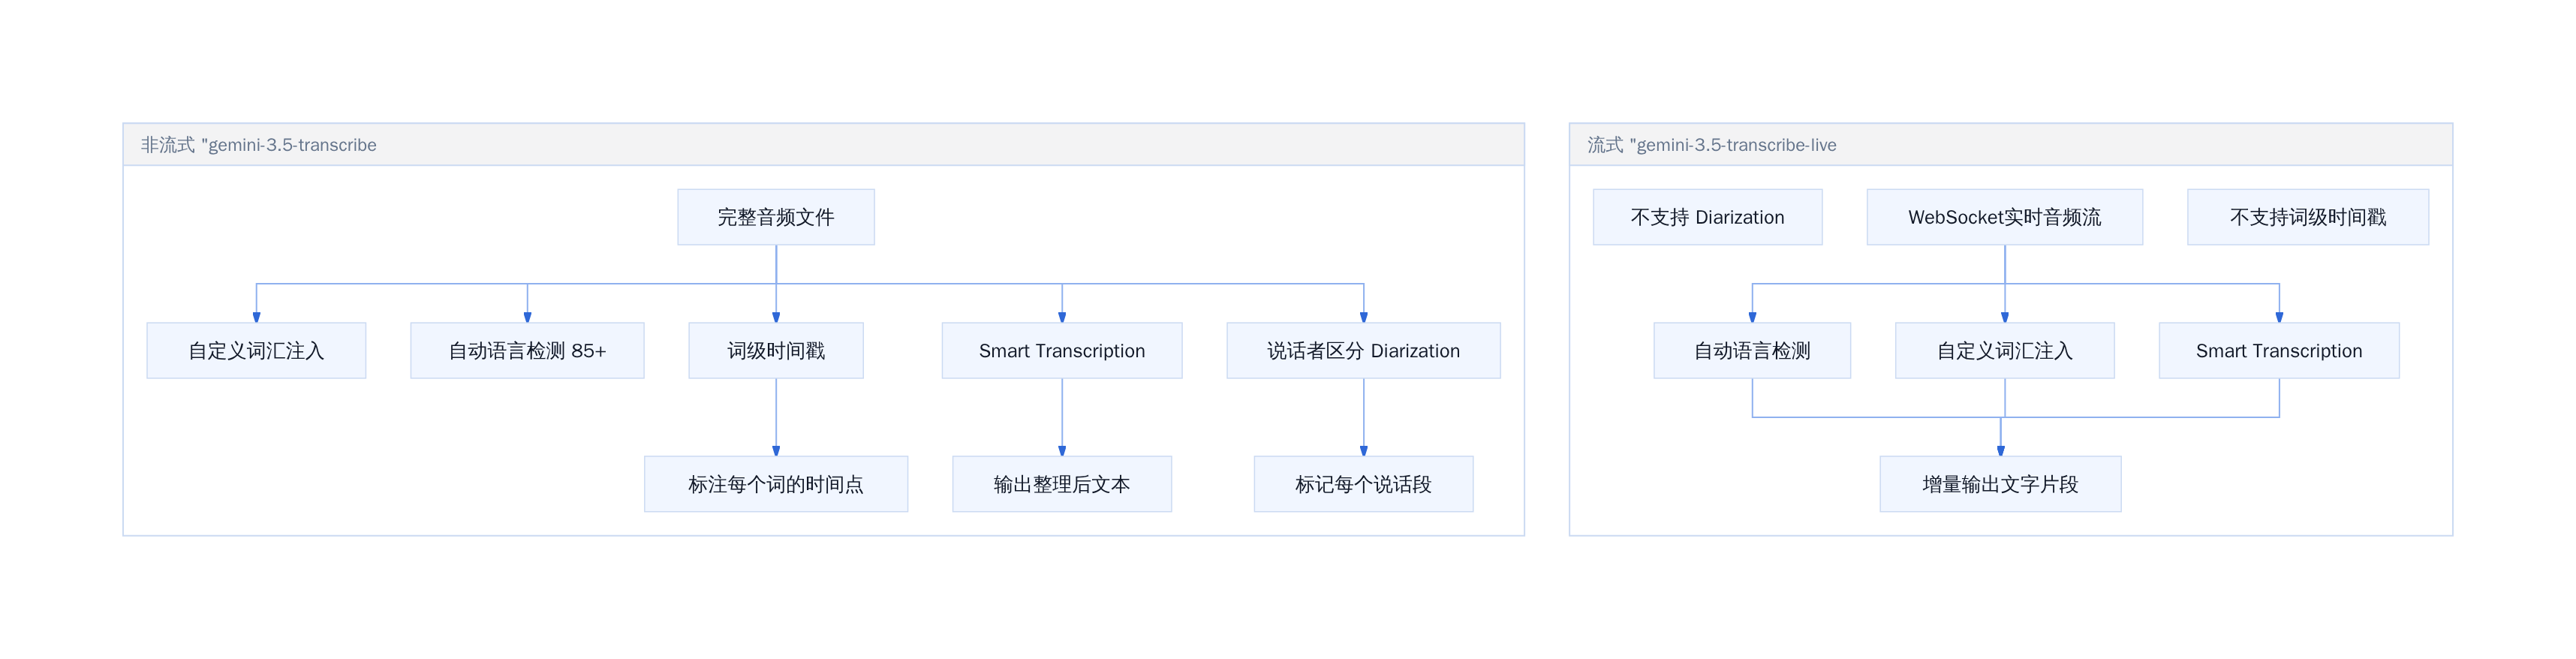Screen dimensions: 2576x659
Task: Click the 标记每个说话段 node
Action: tap(1363, 484)
